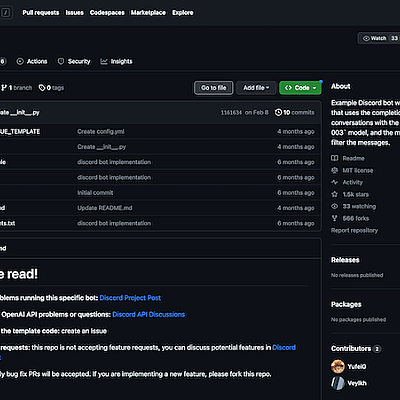Click the MIT license scale icon
Screen dimensions: 400x400
click(335, 170)
